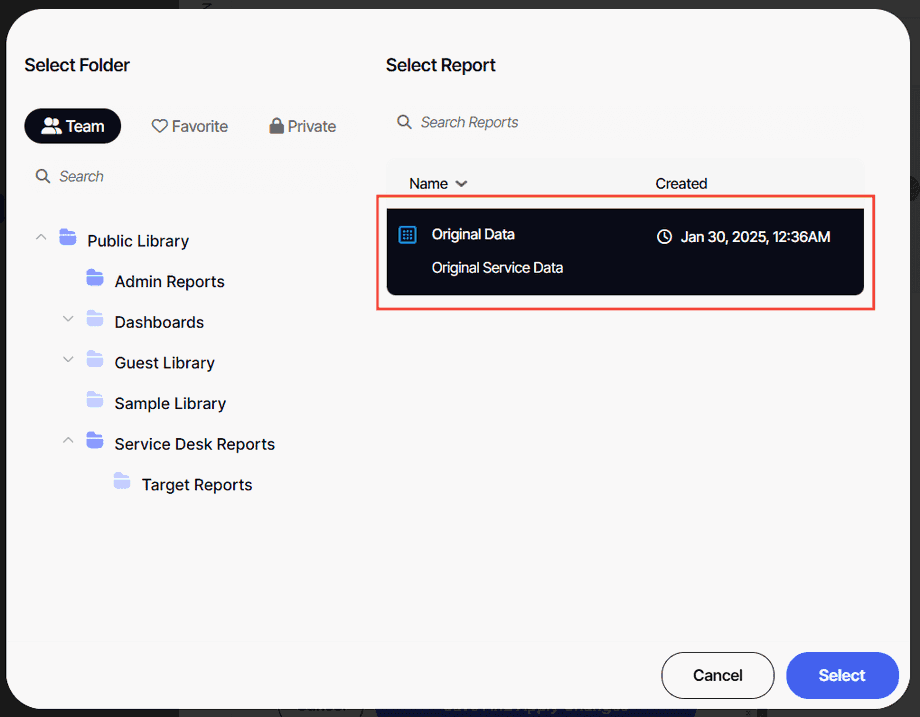Image resolution: width=920 pixels, height=717 pixels.
Task: Toggle the Private folder filter
Action: [x=302, y=125]
